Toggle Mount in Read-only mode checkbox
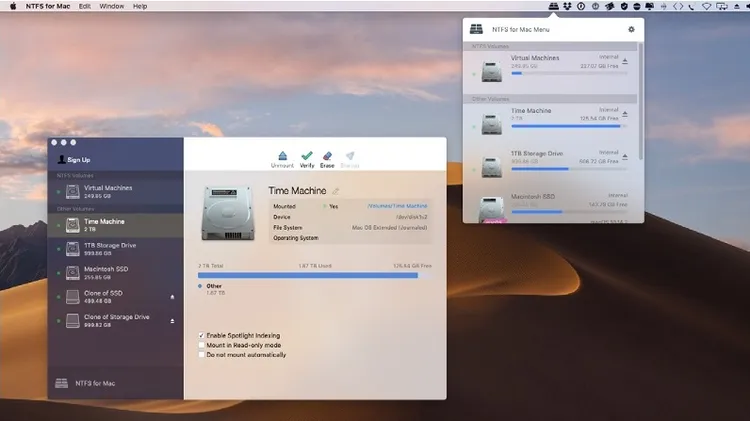 [x=201, y=345]
